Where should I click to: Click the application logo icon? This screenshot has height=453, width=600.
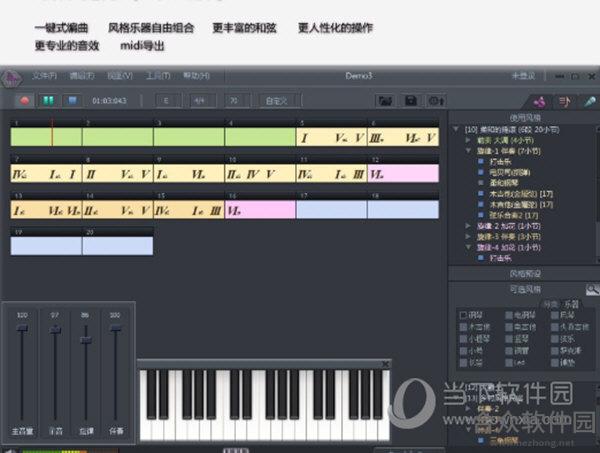coord(11,78)
